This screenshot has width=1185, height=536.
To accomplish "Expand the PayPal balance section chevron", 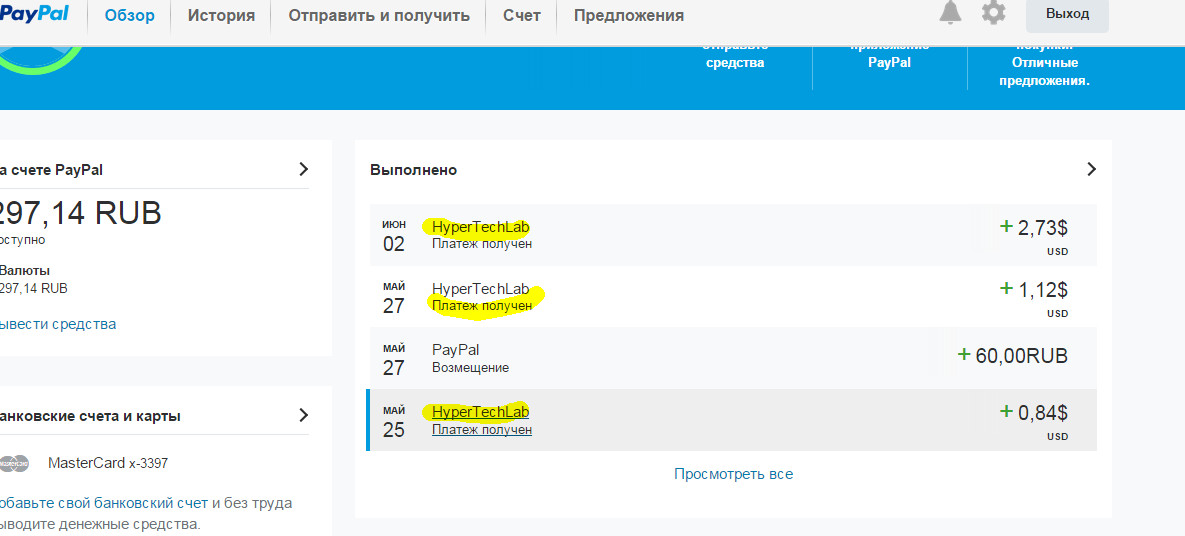I will [x=304, y=169].
